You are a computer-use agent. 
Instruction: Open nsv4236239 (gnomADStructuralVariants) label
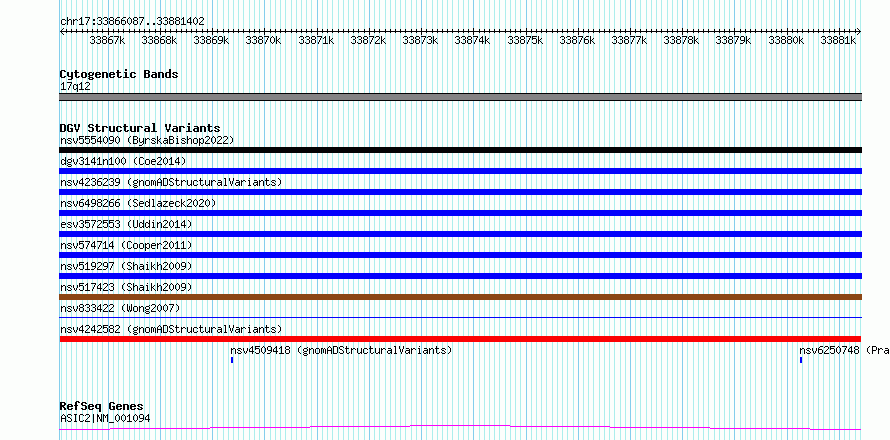pyautogui.click(x=171, y=182)
